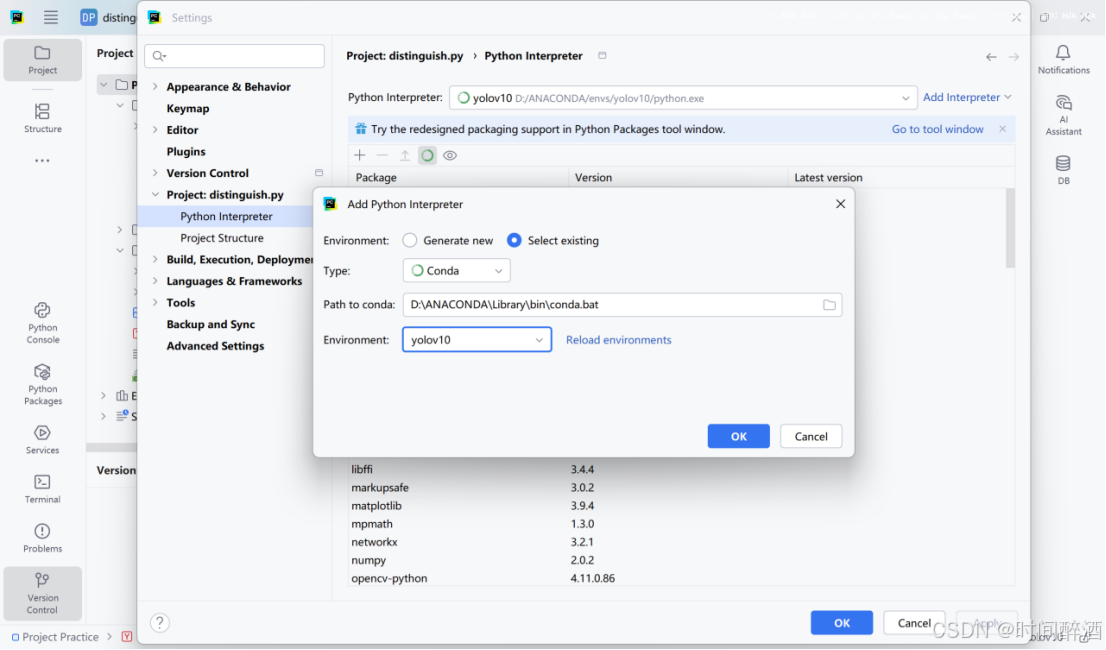
Task: Open the Type Conda dropdown
Action: 456,271
